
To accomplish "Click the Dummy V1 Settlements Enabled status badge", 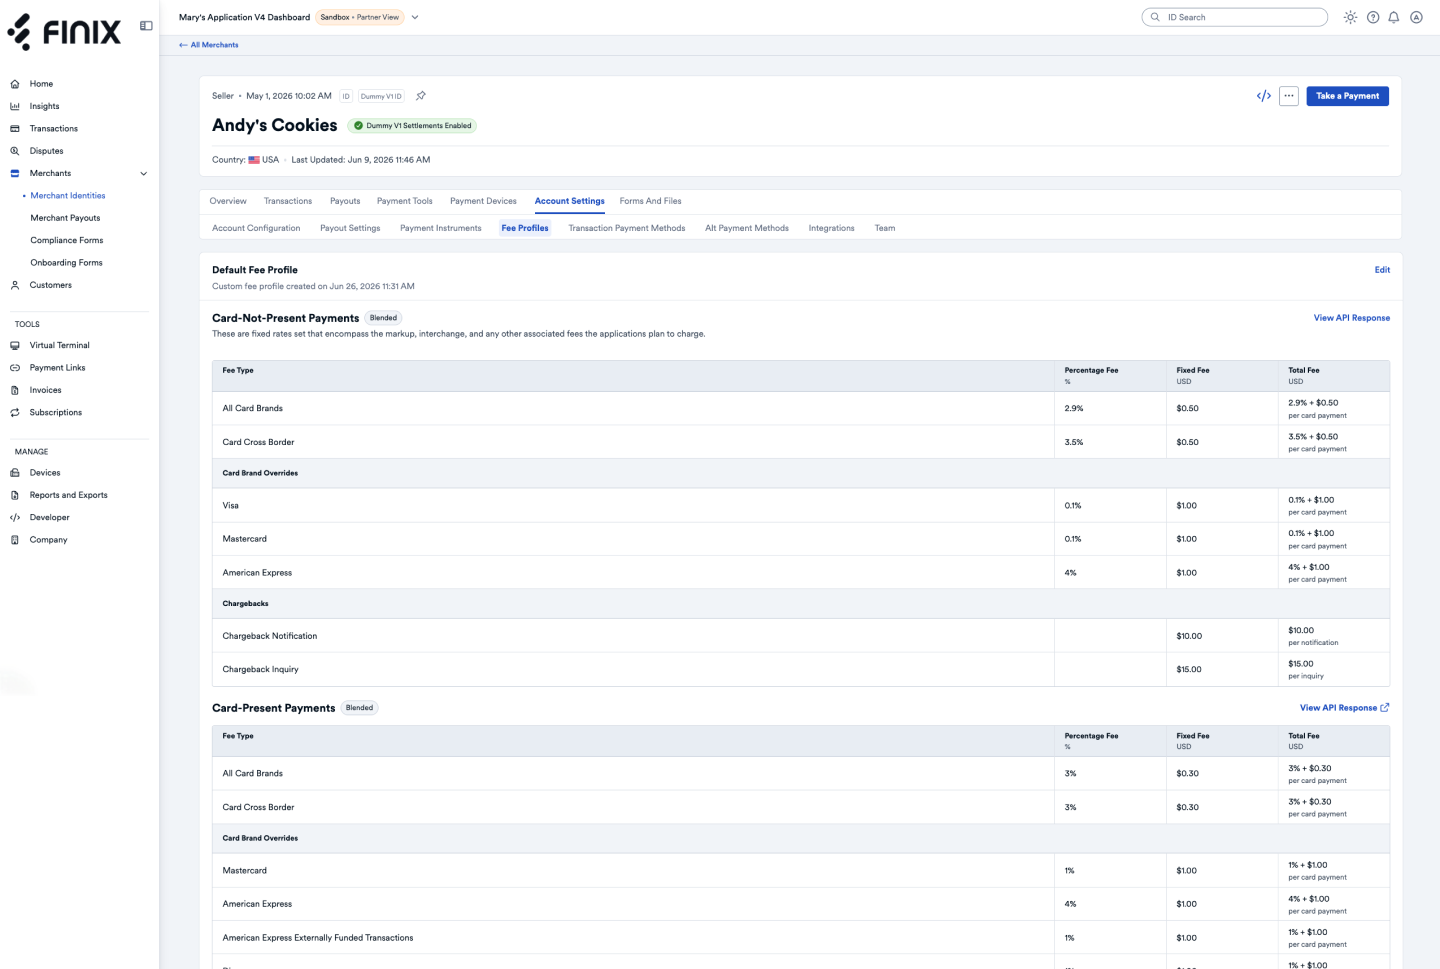I will click(412, 126).
